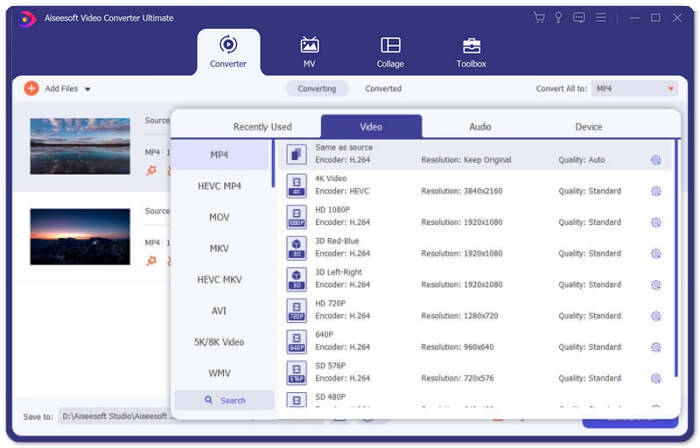Select the lake reflection video thumbnail
The image size is (700, 448).
coord(80,146)
